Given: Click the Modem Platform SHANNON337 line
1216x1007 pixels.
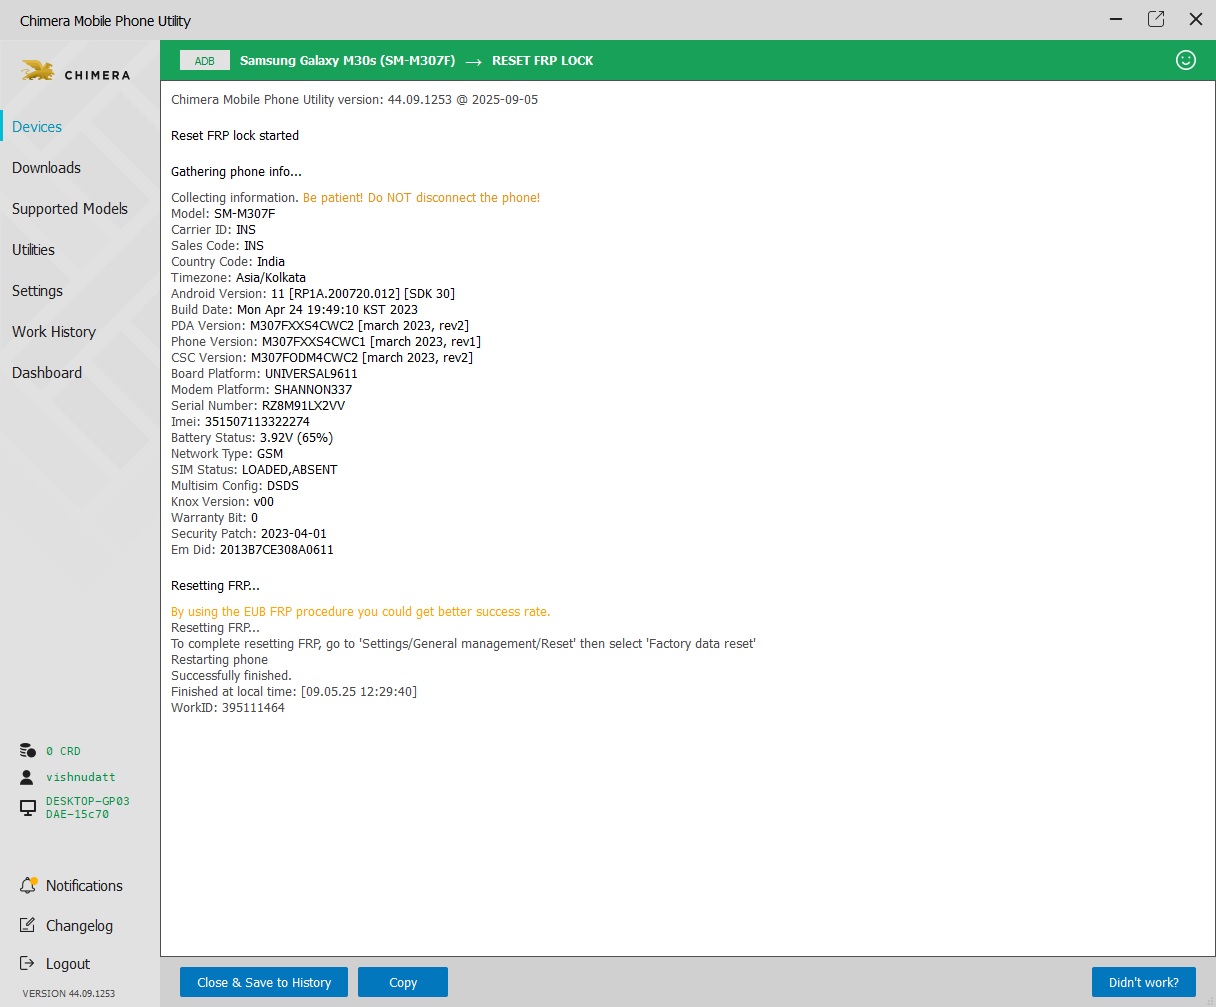Looking at the screenshot, I should (262, 390).
